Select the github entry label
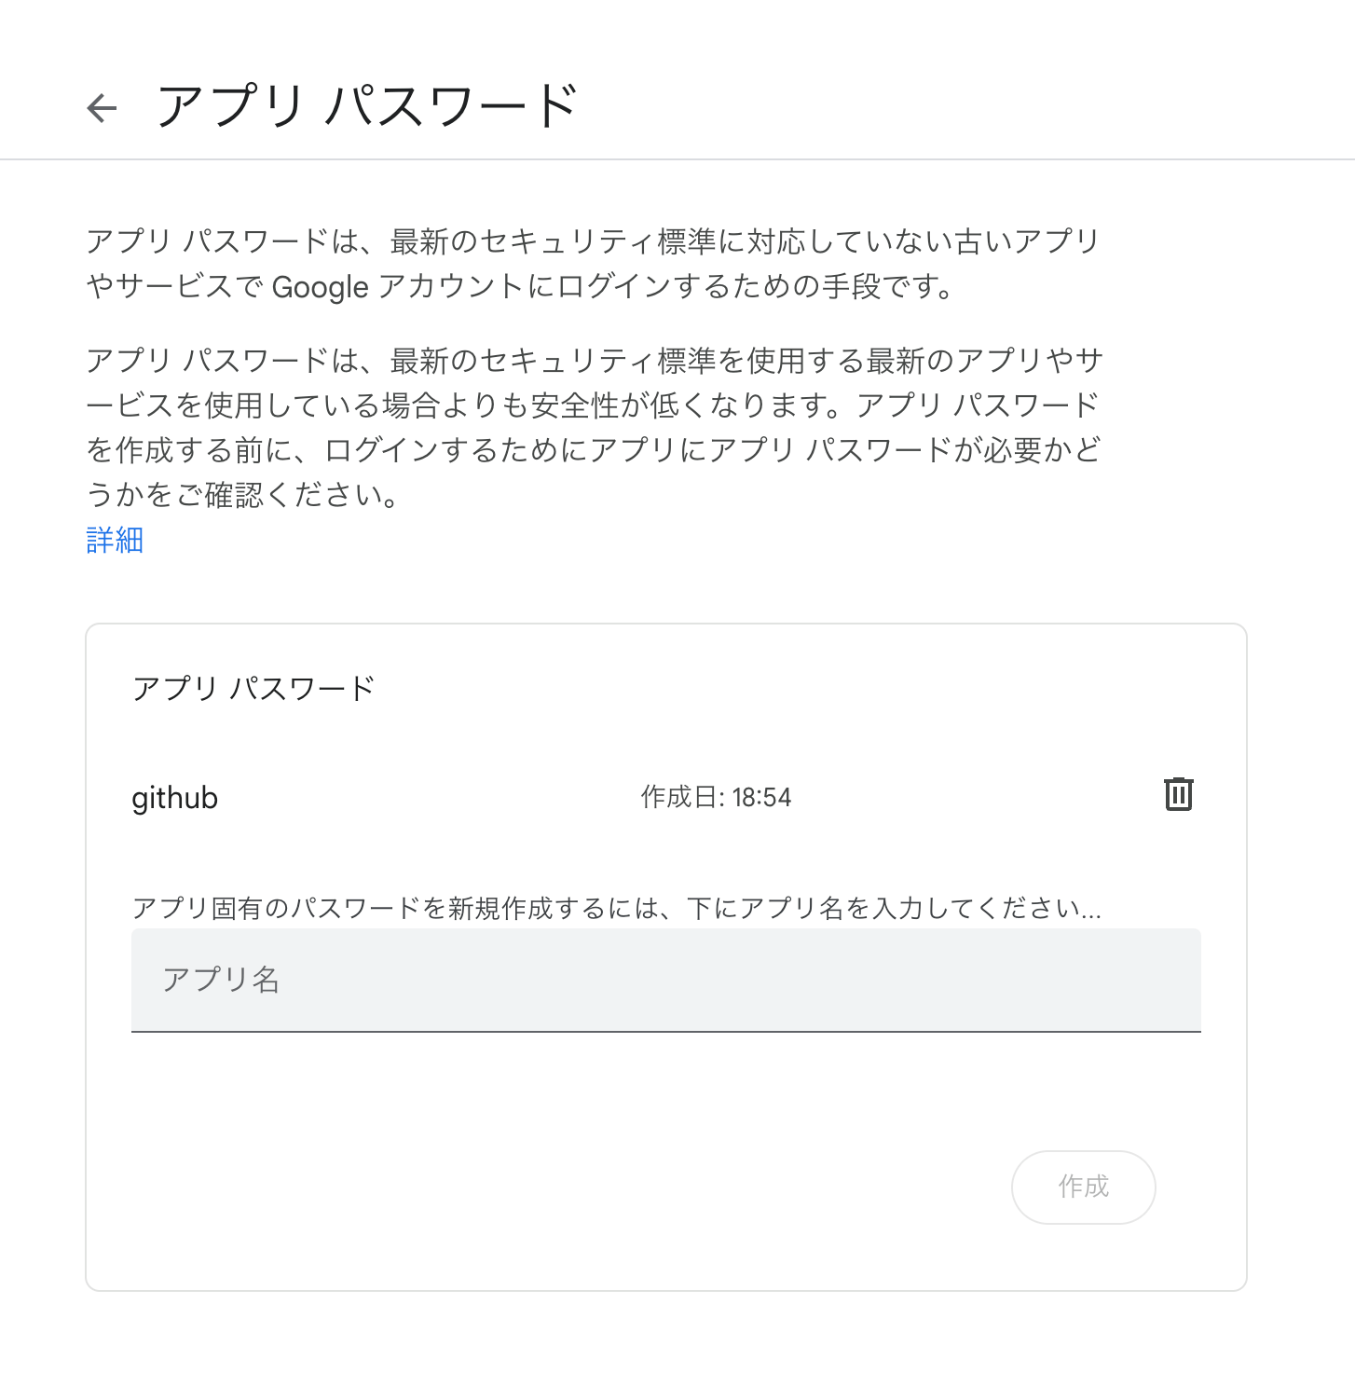This screenshot has height=1400, width=1355. (x=175, y=797)
